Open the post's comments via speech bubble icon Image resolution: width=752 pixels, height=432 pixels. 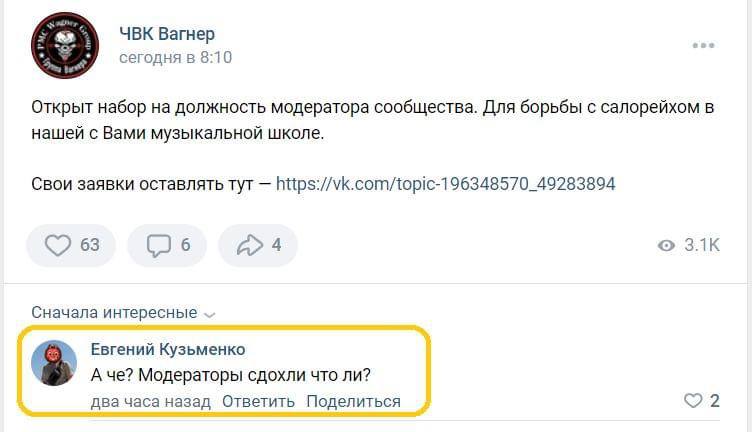click(158, 245)
